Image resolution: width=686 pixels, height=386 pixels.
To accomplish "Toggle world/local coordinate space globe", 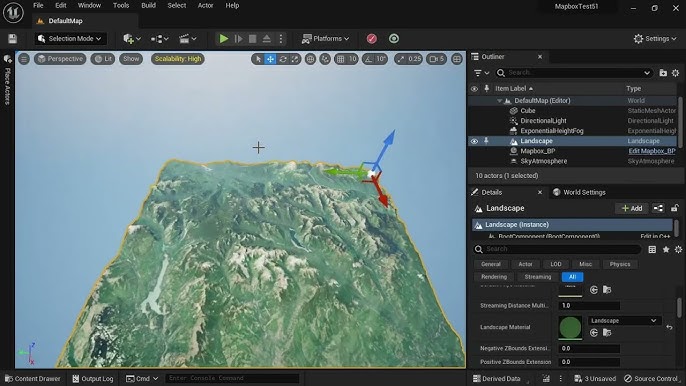I will click(310, 59).
